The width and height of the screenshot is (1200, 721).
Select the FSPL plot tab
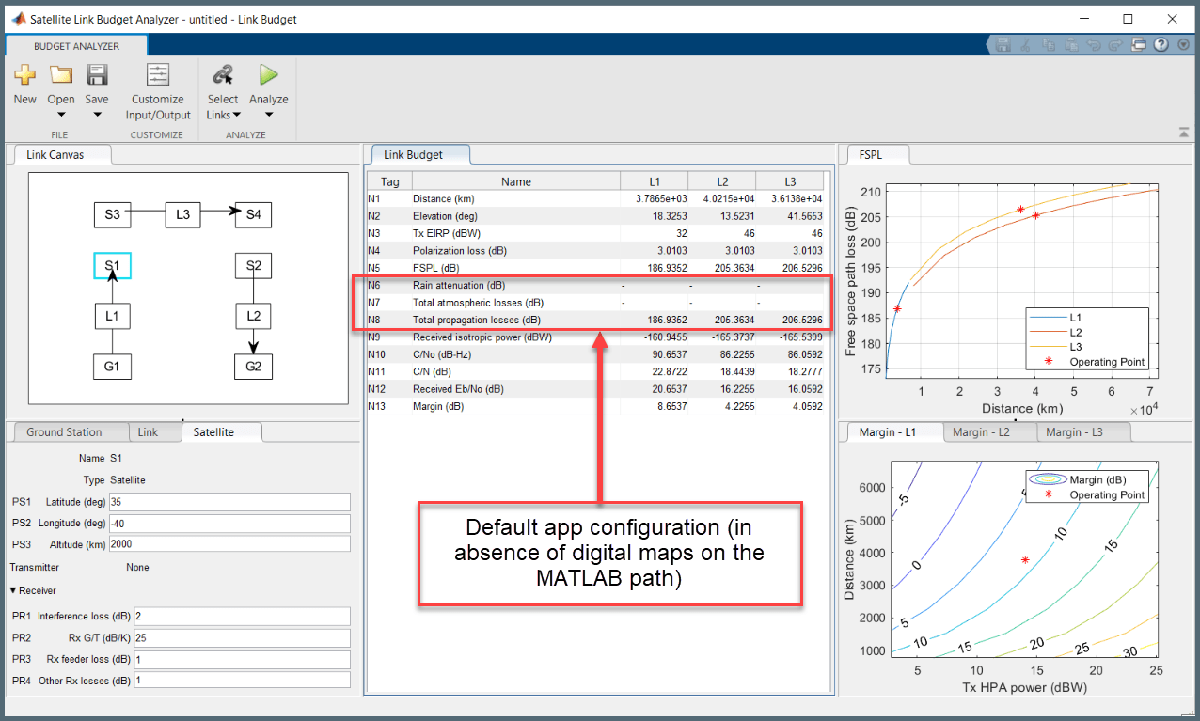click(x=879, y=154)
